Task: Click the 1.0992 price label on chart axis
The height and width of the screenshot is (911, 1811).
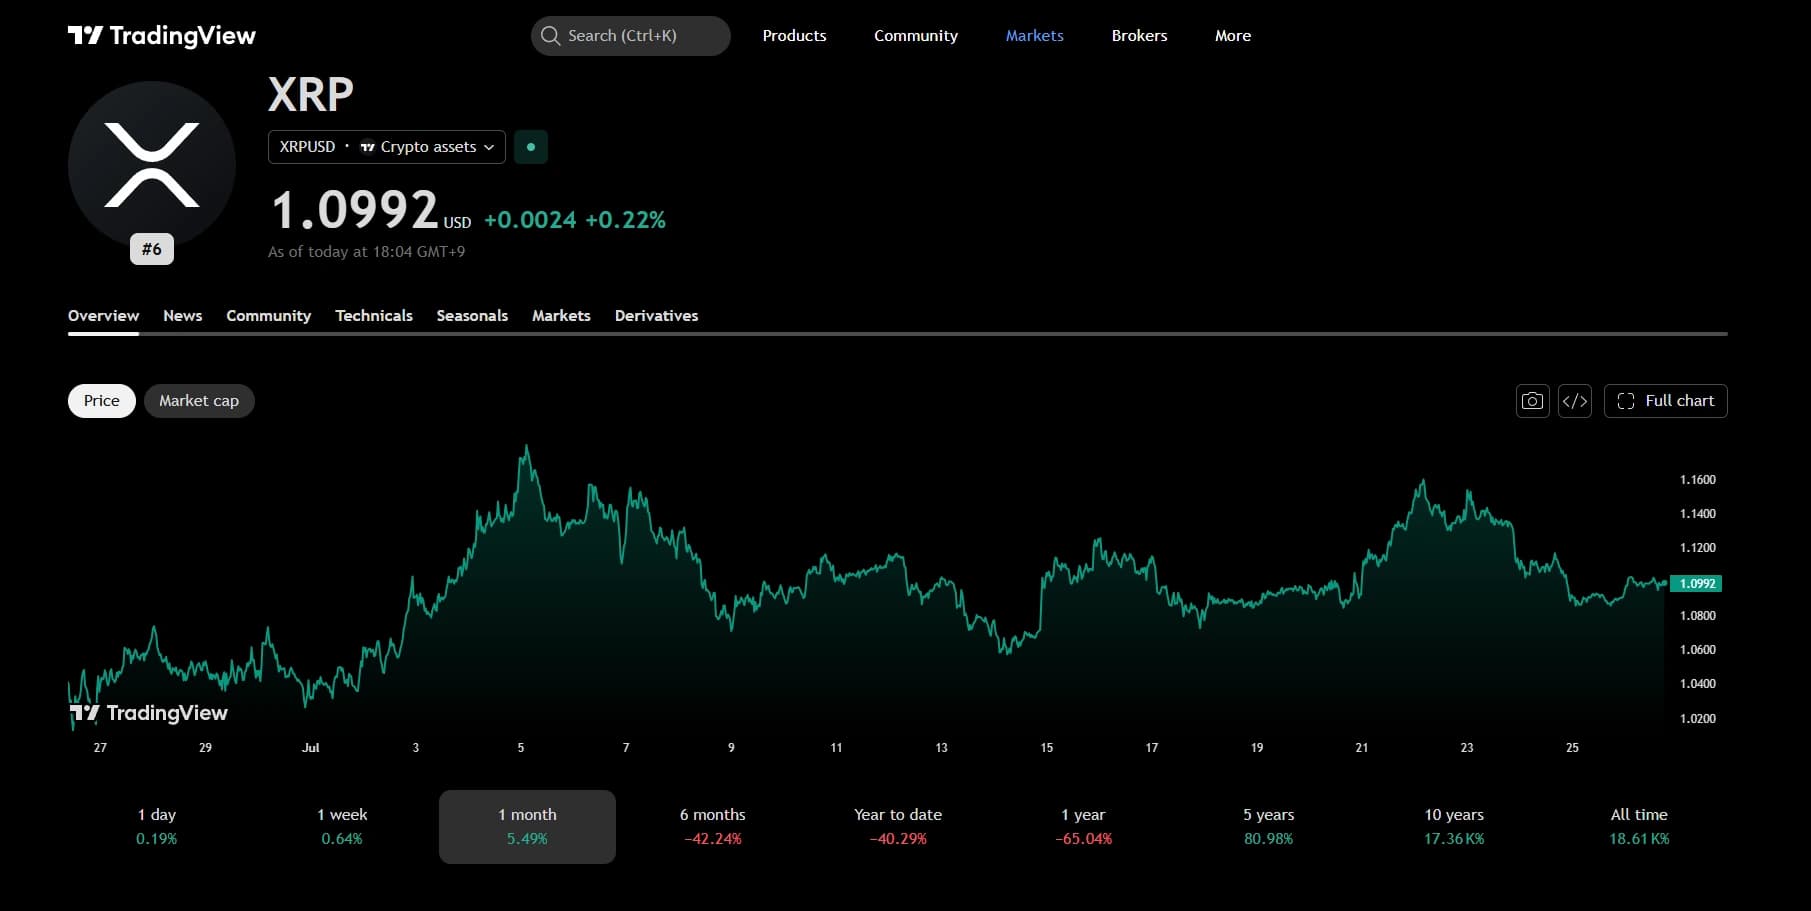Action: tap(1697, 584)
